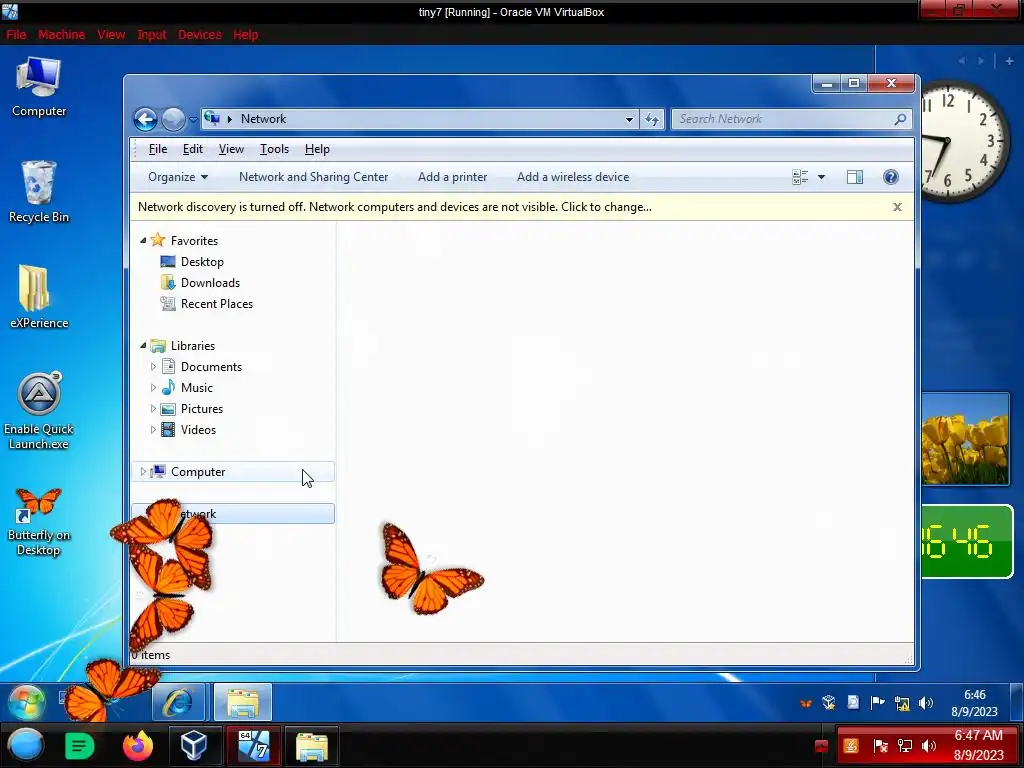Click the tulips picture gadget
Screen dimensions: 1024x768
pyautogui.click(x=965, y=439)
